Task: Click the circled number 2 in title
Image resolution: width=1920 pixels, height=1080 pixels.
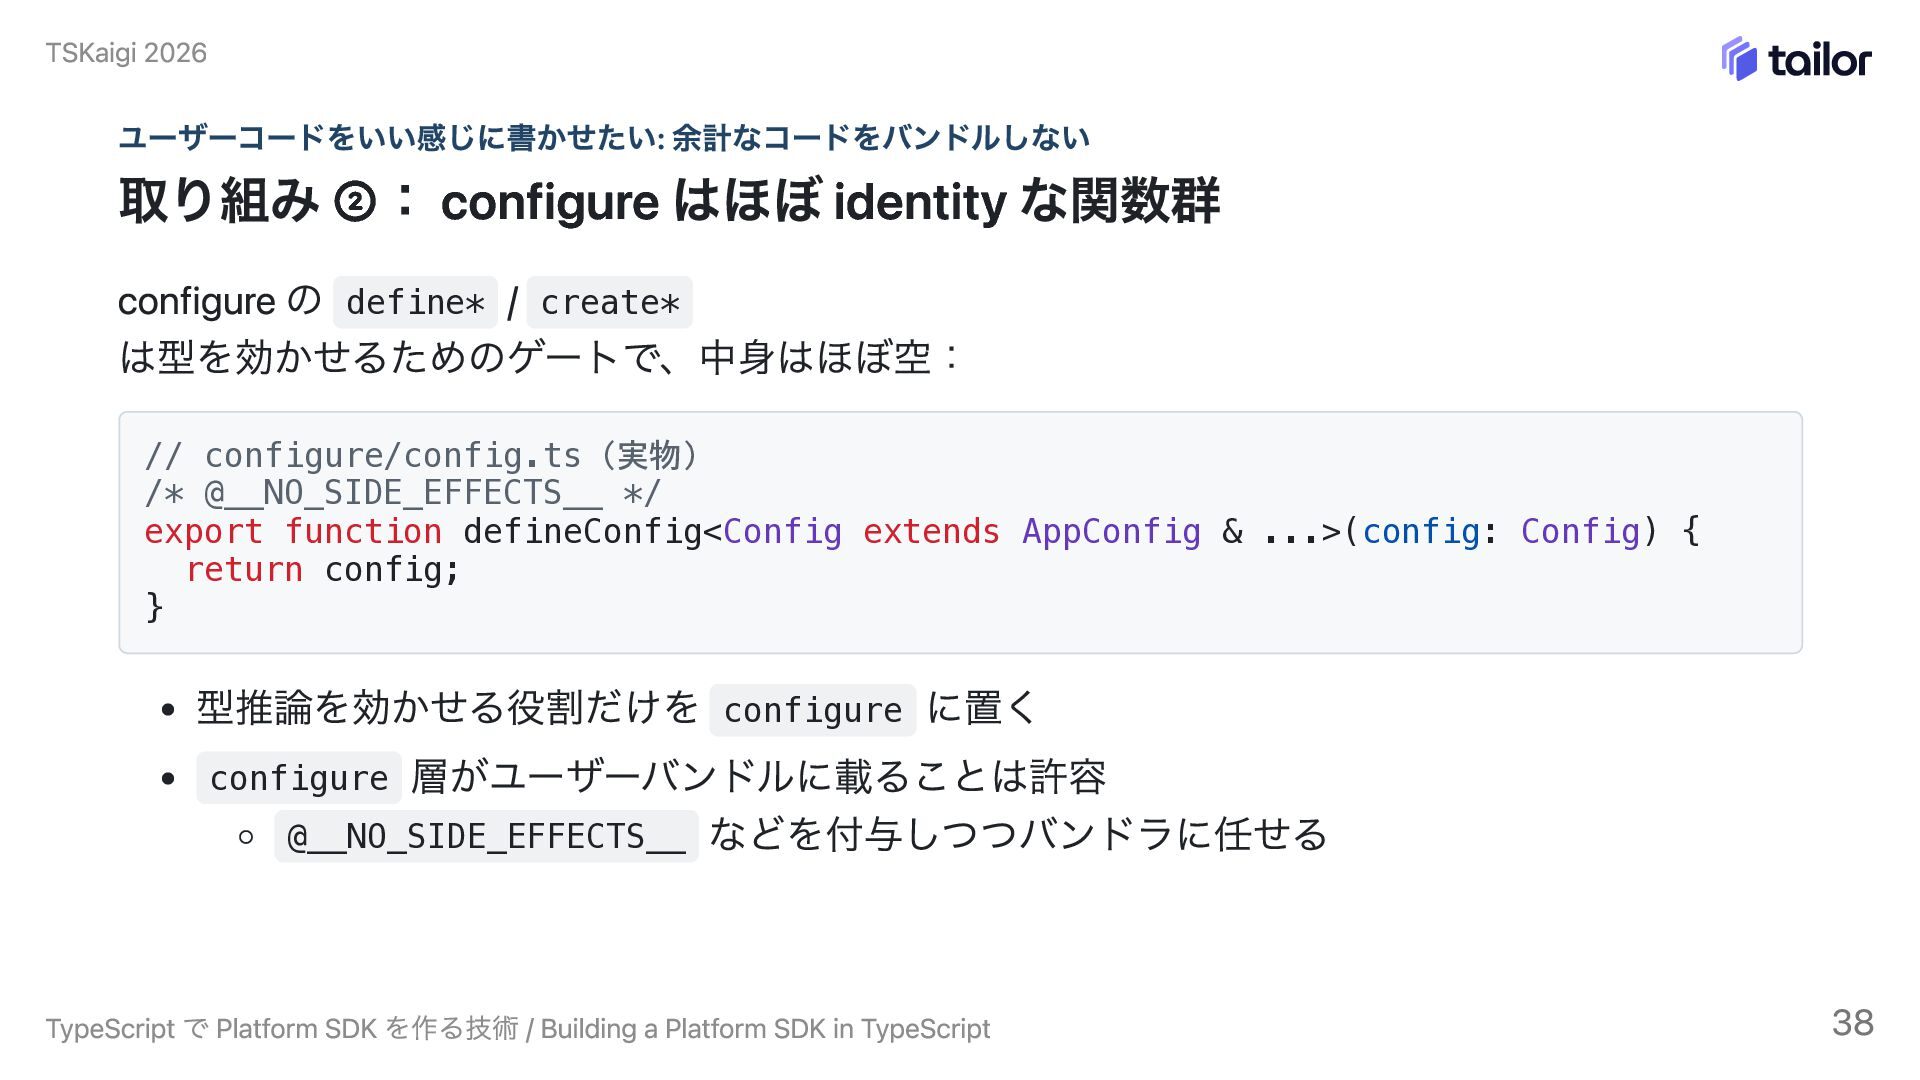Action: coord(354,202)
